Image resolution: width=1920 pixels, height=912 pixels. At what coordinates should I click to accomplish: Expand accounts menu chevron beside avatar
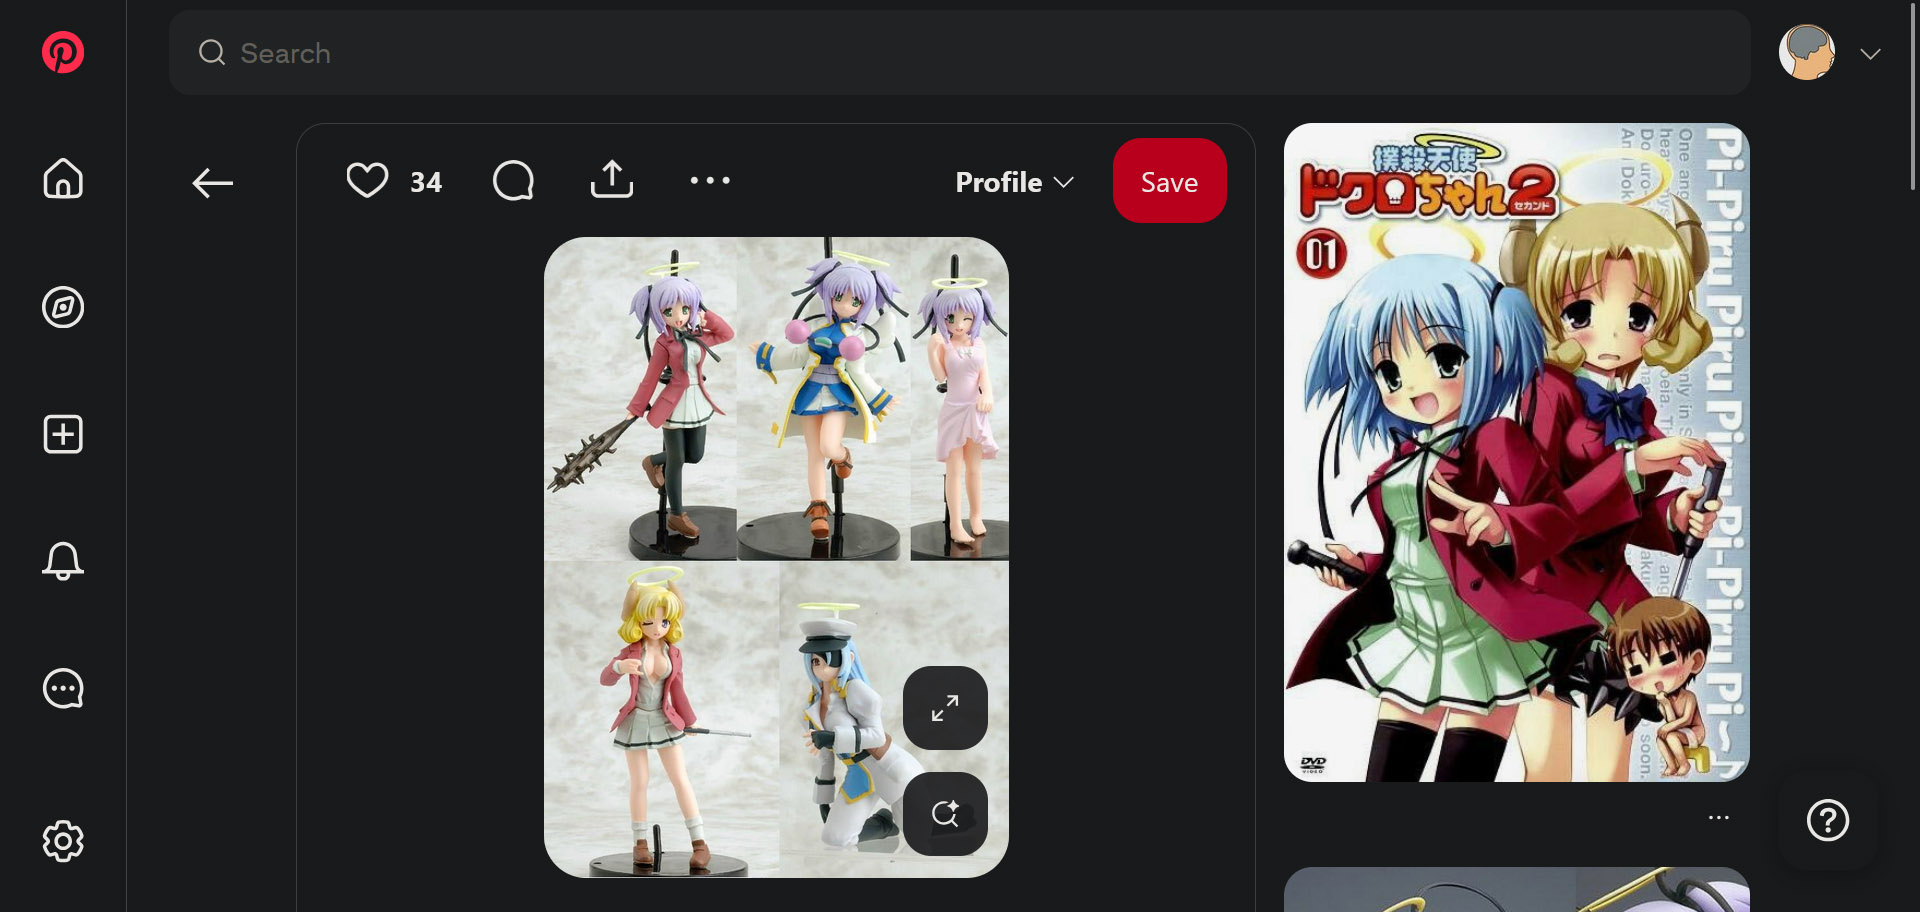tap(1871, 54)
